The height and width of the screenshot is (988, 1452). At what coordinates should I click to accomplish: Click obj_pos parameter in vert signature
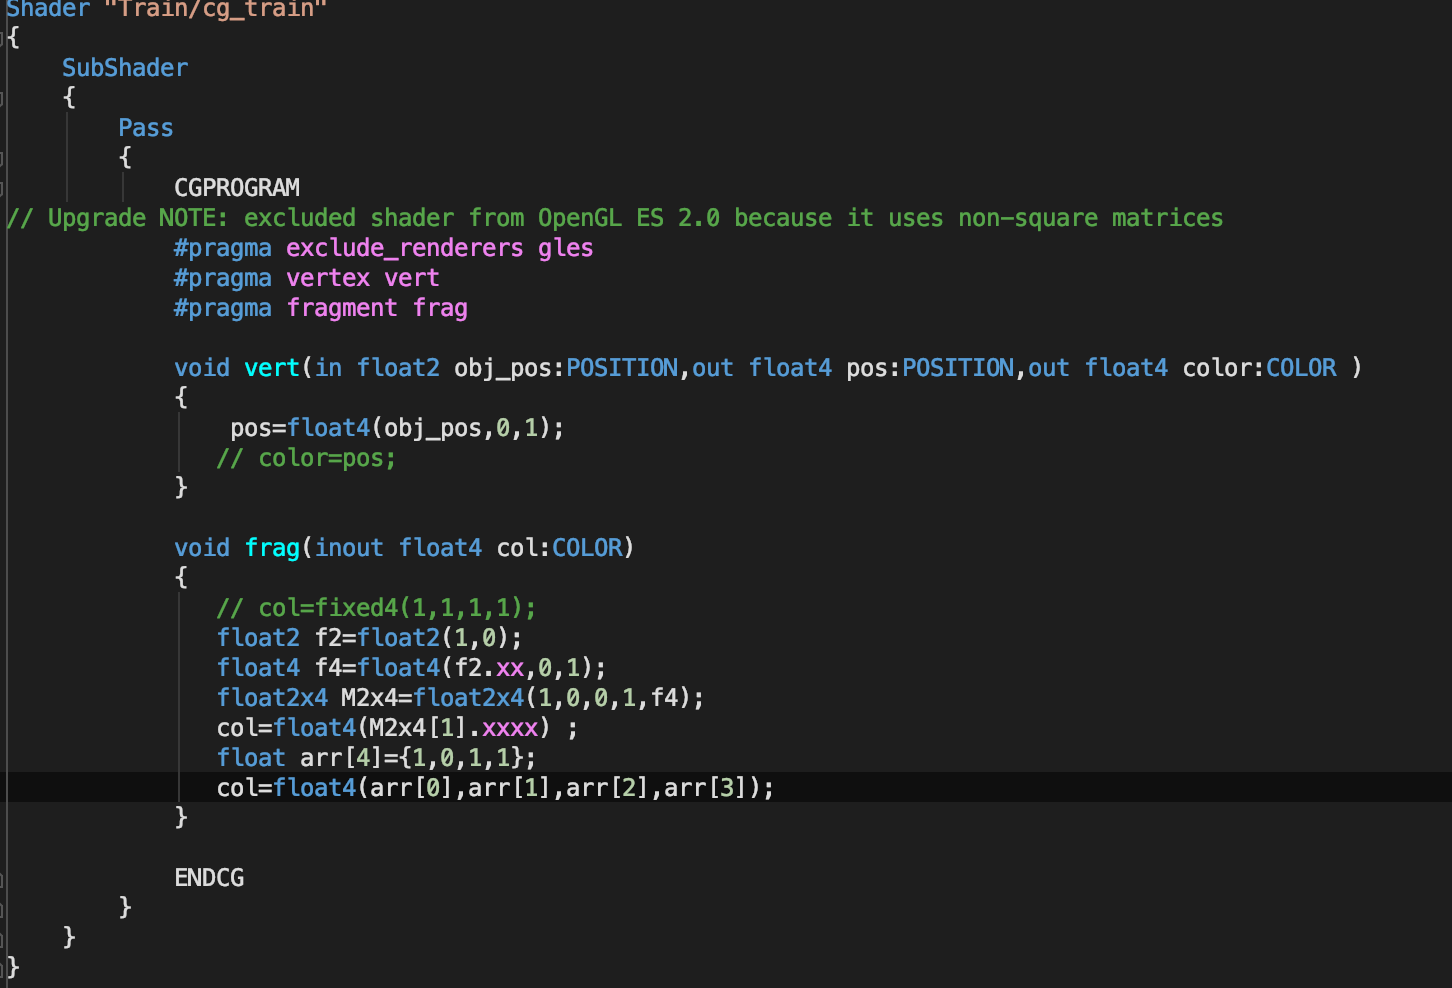tap(503, 368)
